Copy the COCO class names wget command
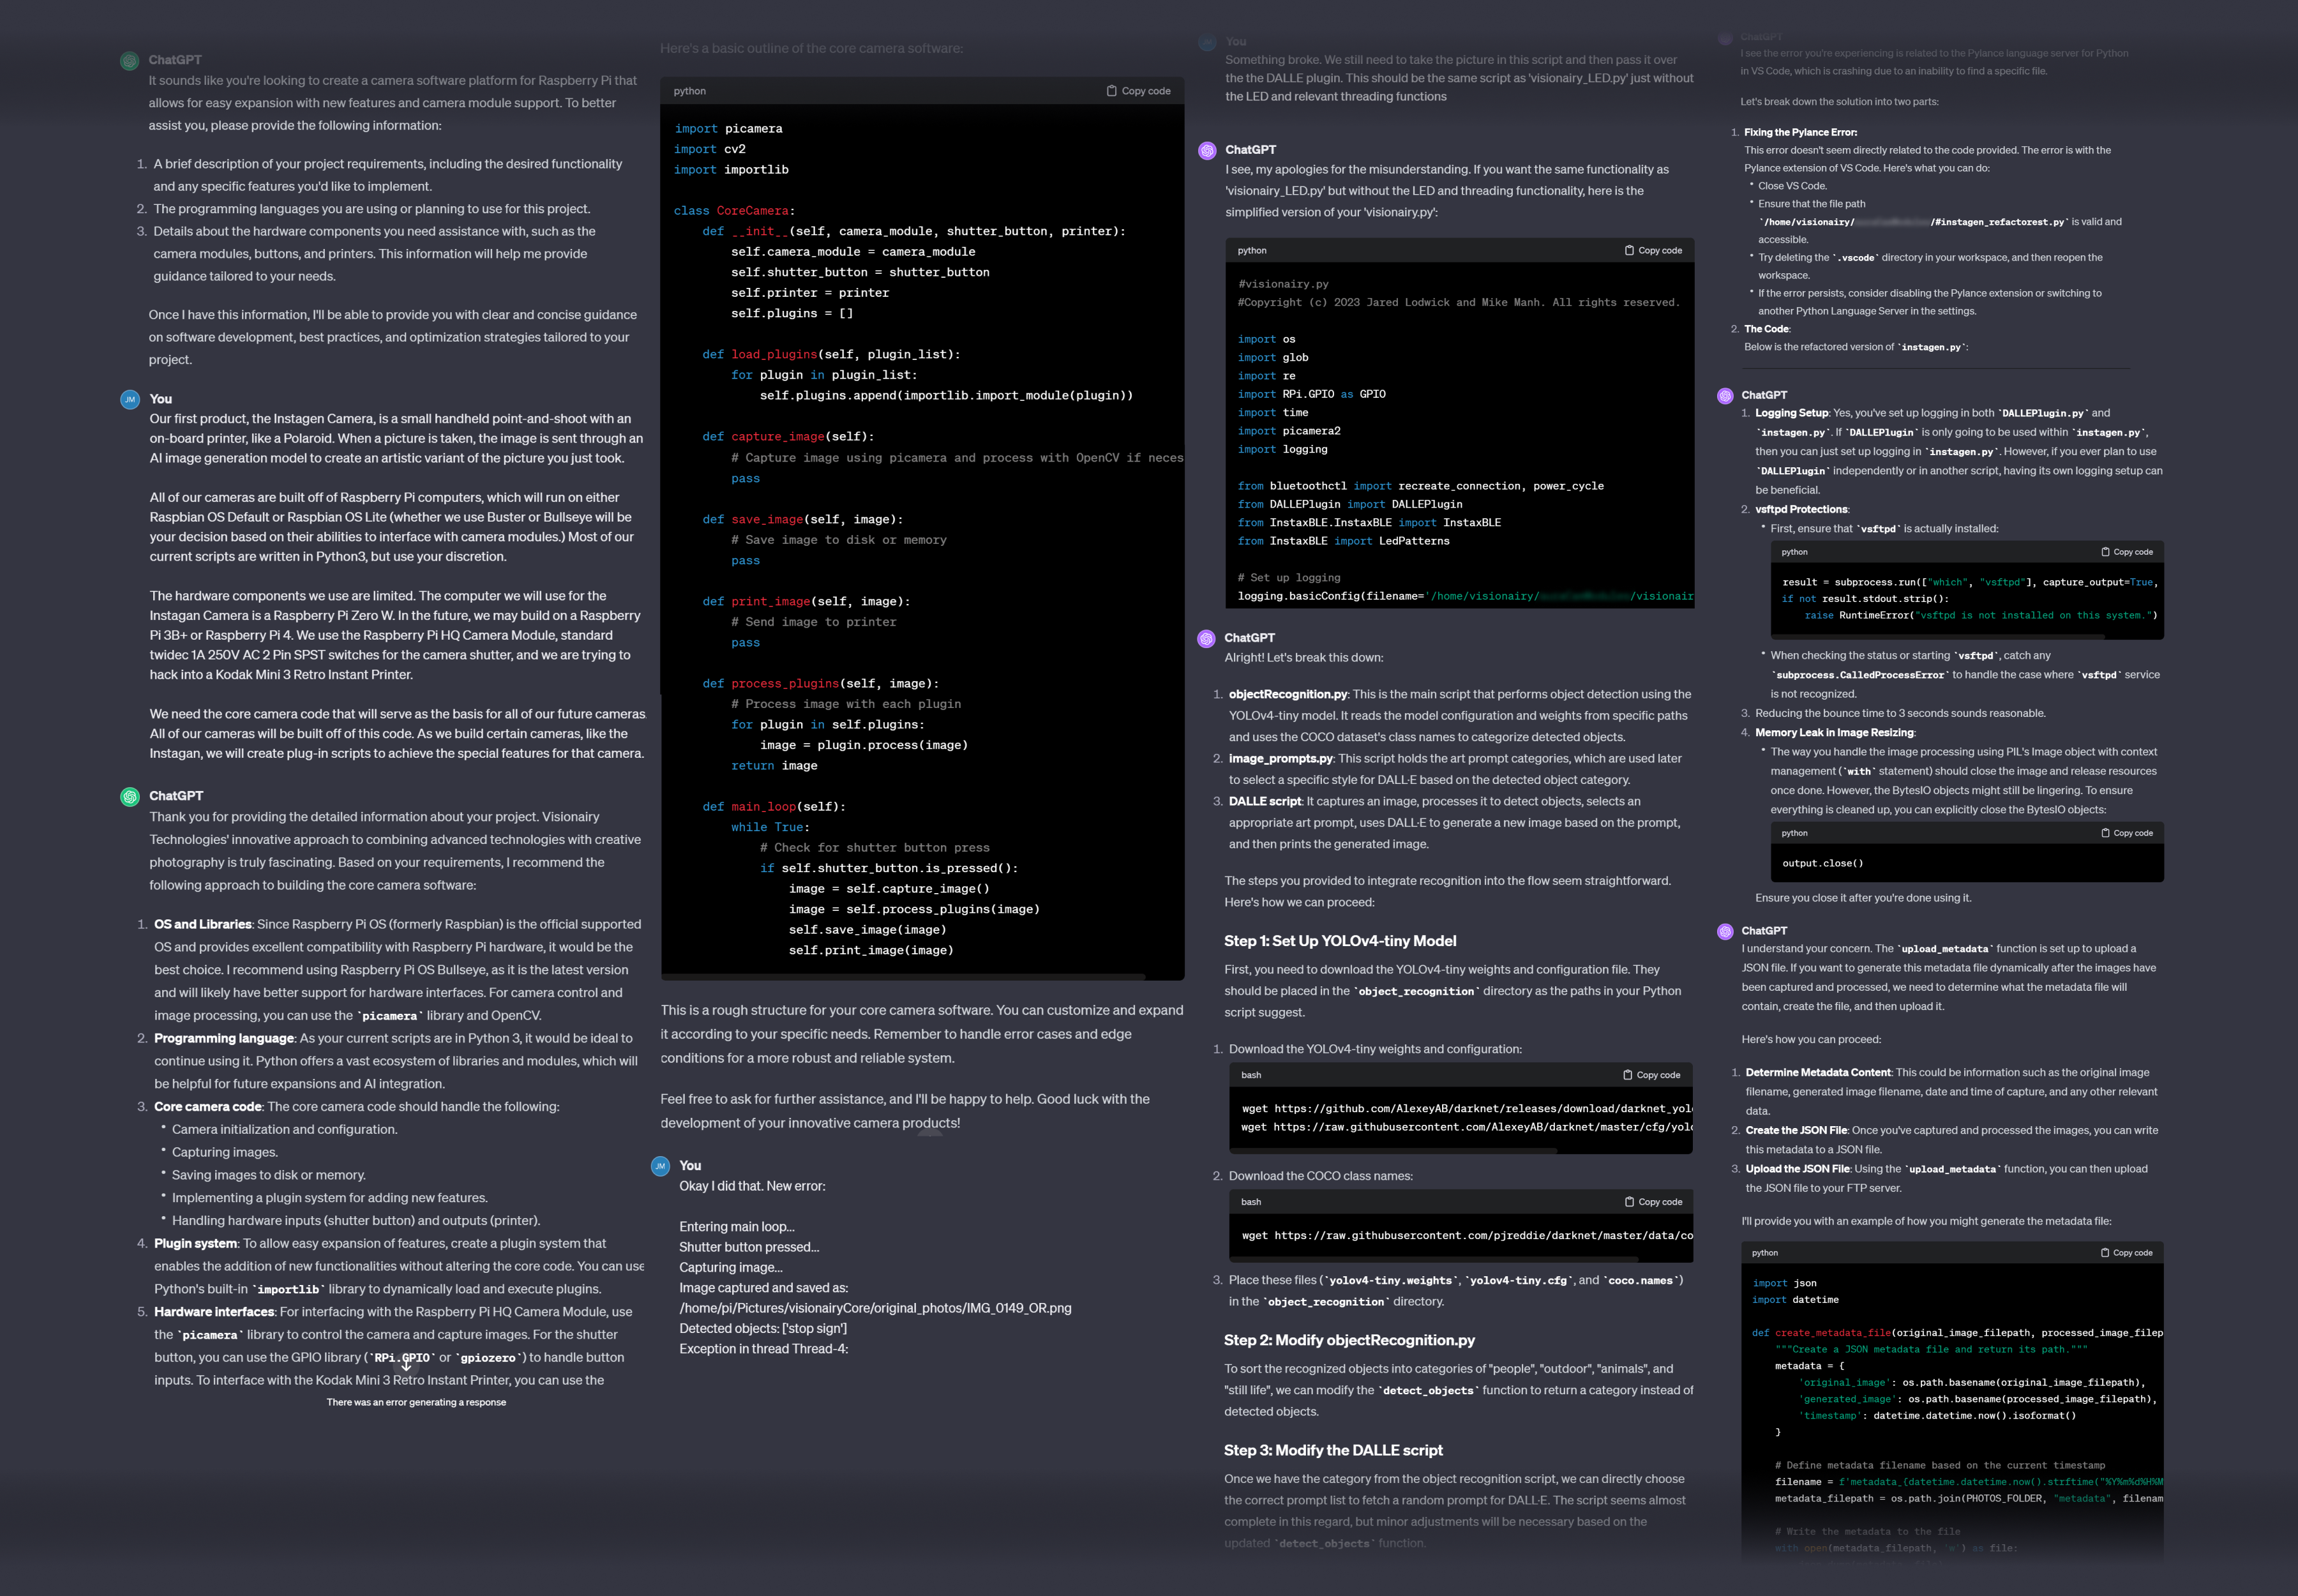Screen dimensions: 2298x1596 tap(1653, 1202)
